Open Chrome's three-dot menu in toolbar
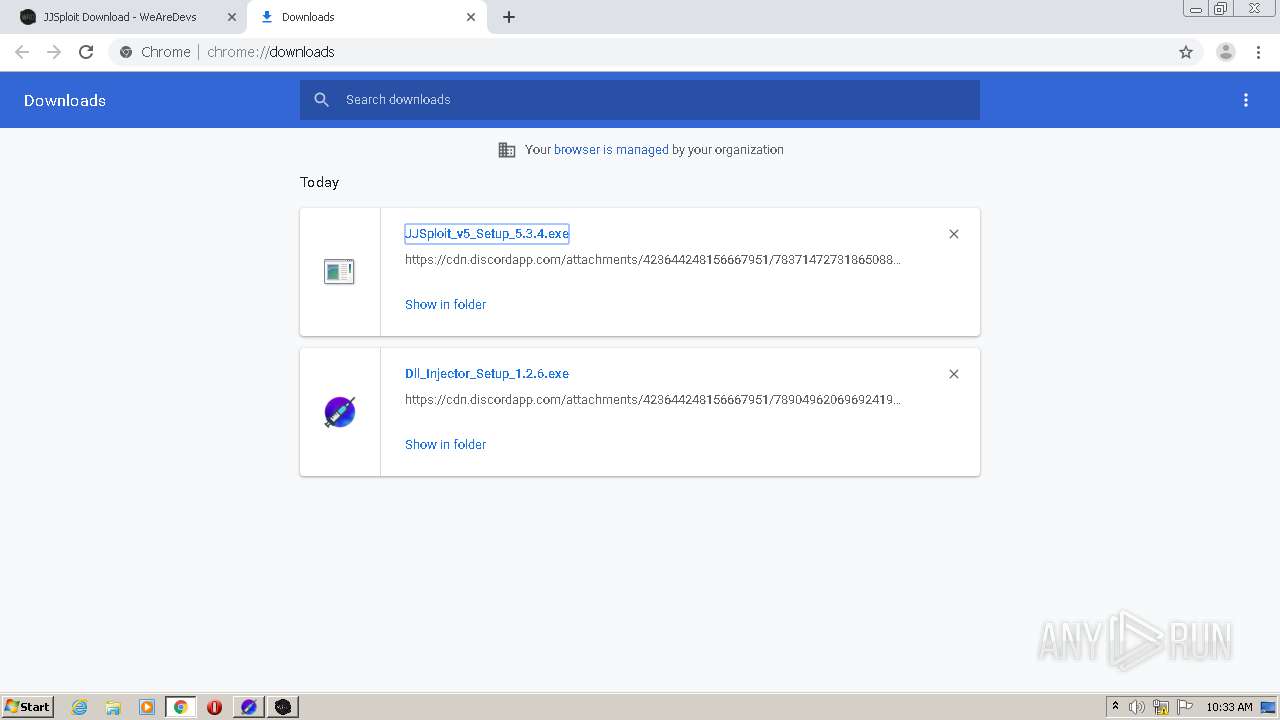This screenshot has height=720, width=1280. (1258, 52)
